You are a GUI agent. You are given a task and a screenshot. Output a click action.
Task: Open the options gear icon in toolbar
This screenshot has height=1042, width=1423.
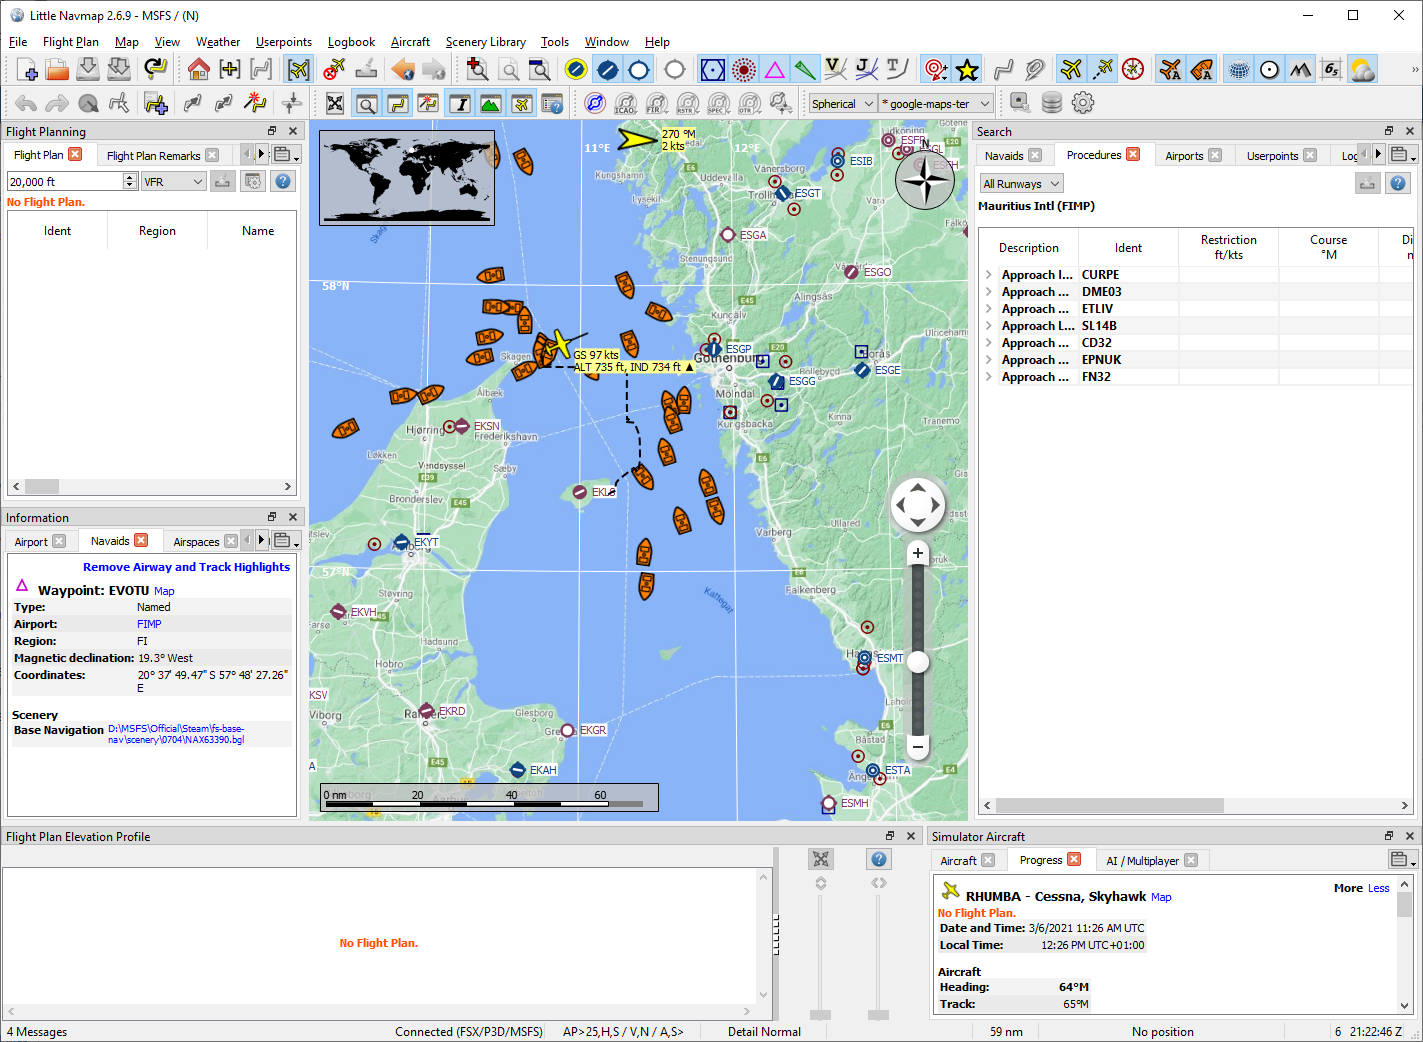coord(1083,103)
